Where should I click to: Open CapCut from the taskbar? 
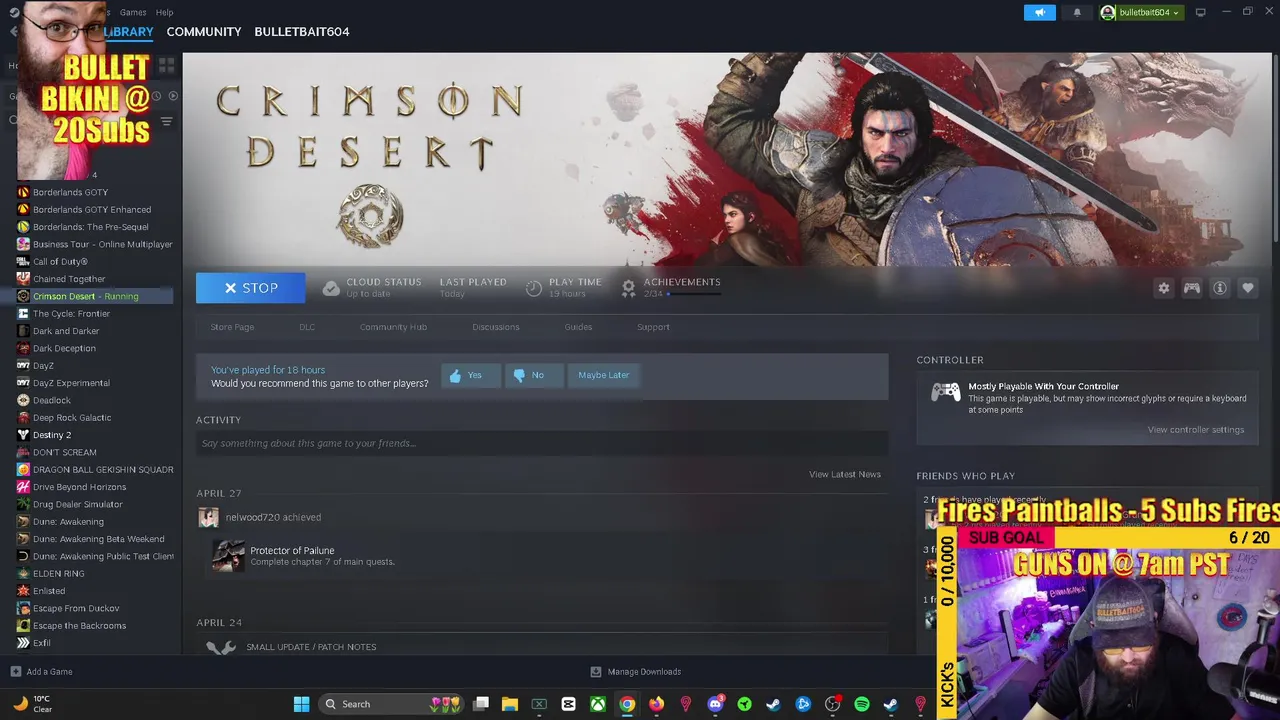coord(568,704)
